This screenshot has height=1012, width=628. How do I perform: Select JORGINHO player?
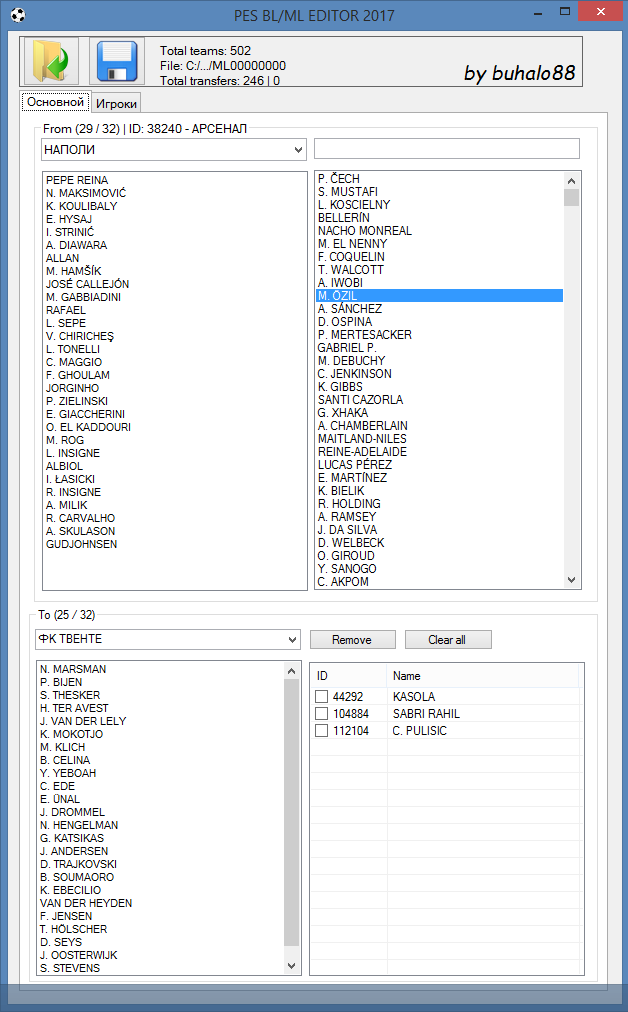72,388
